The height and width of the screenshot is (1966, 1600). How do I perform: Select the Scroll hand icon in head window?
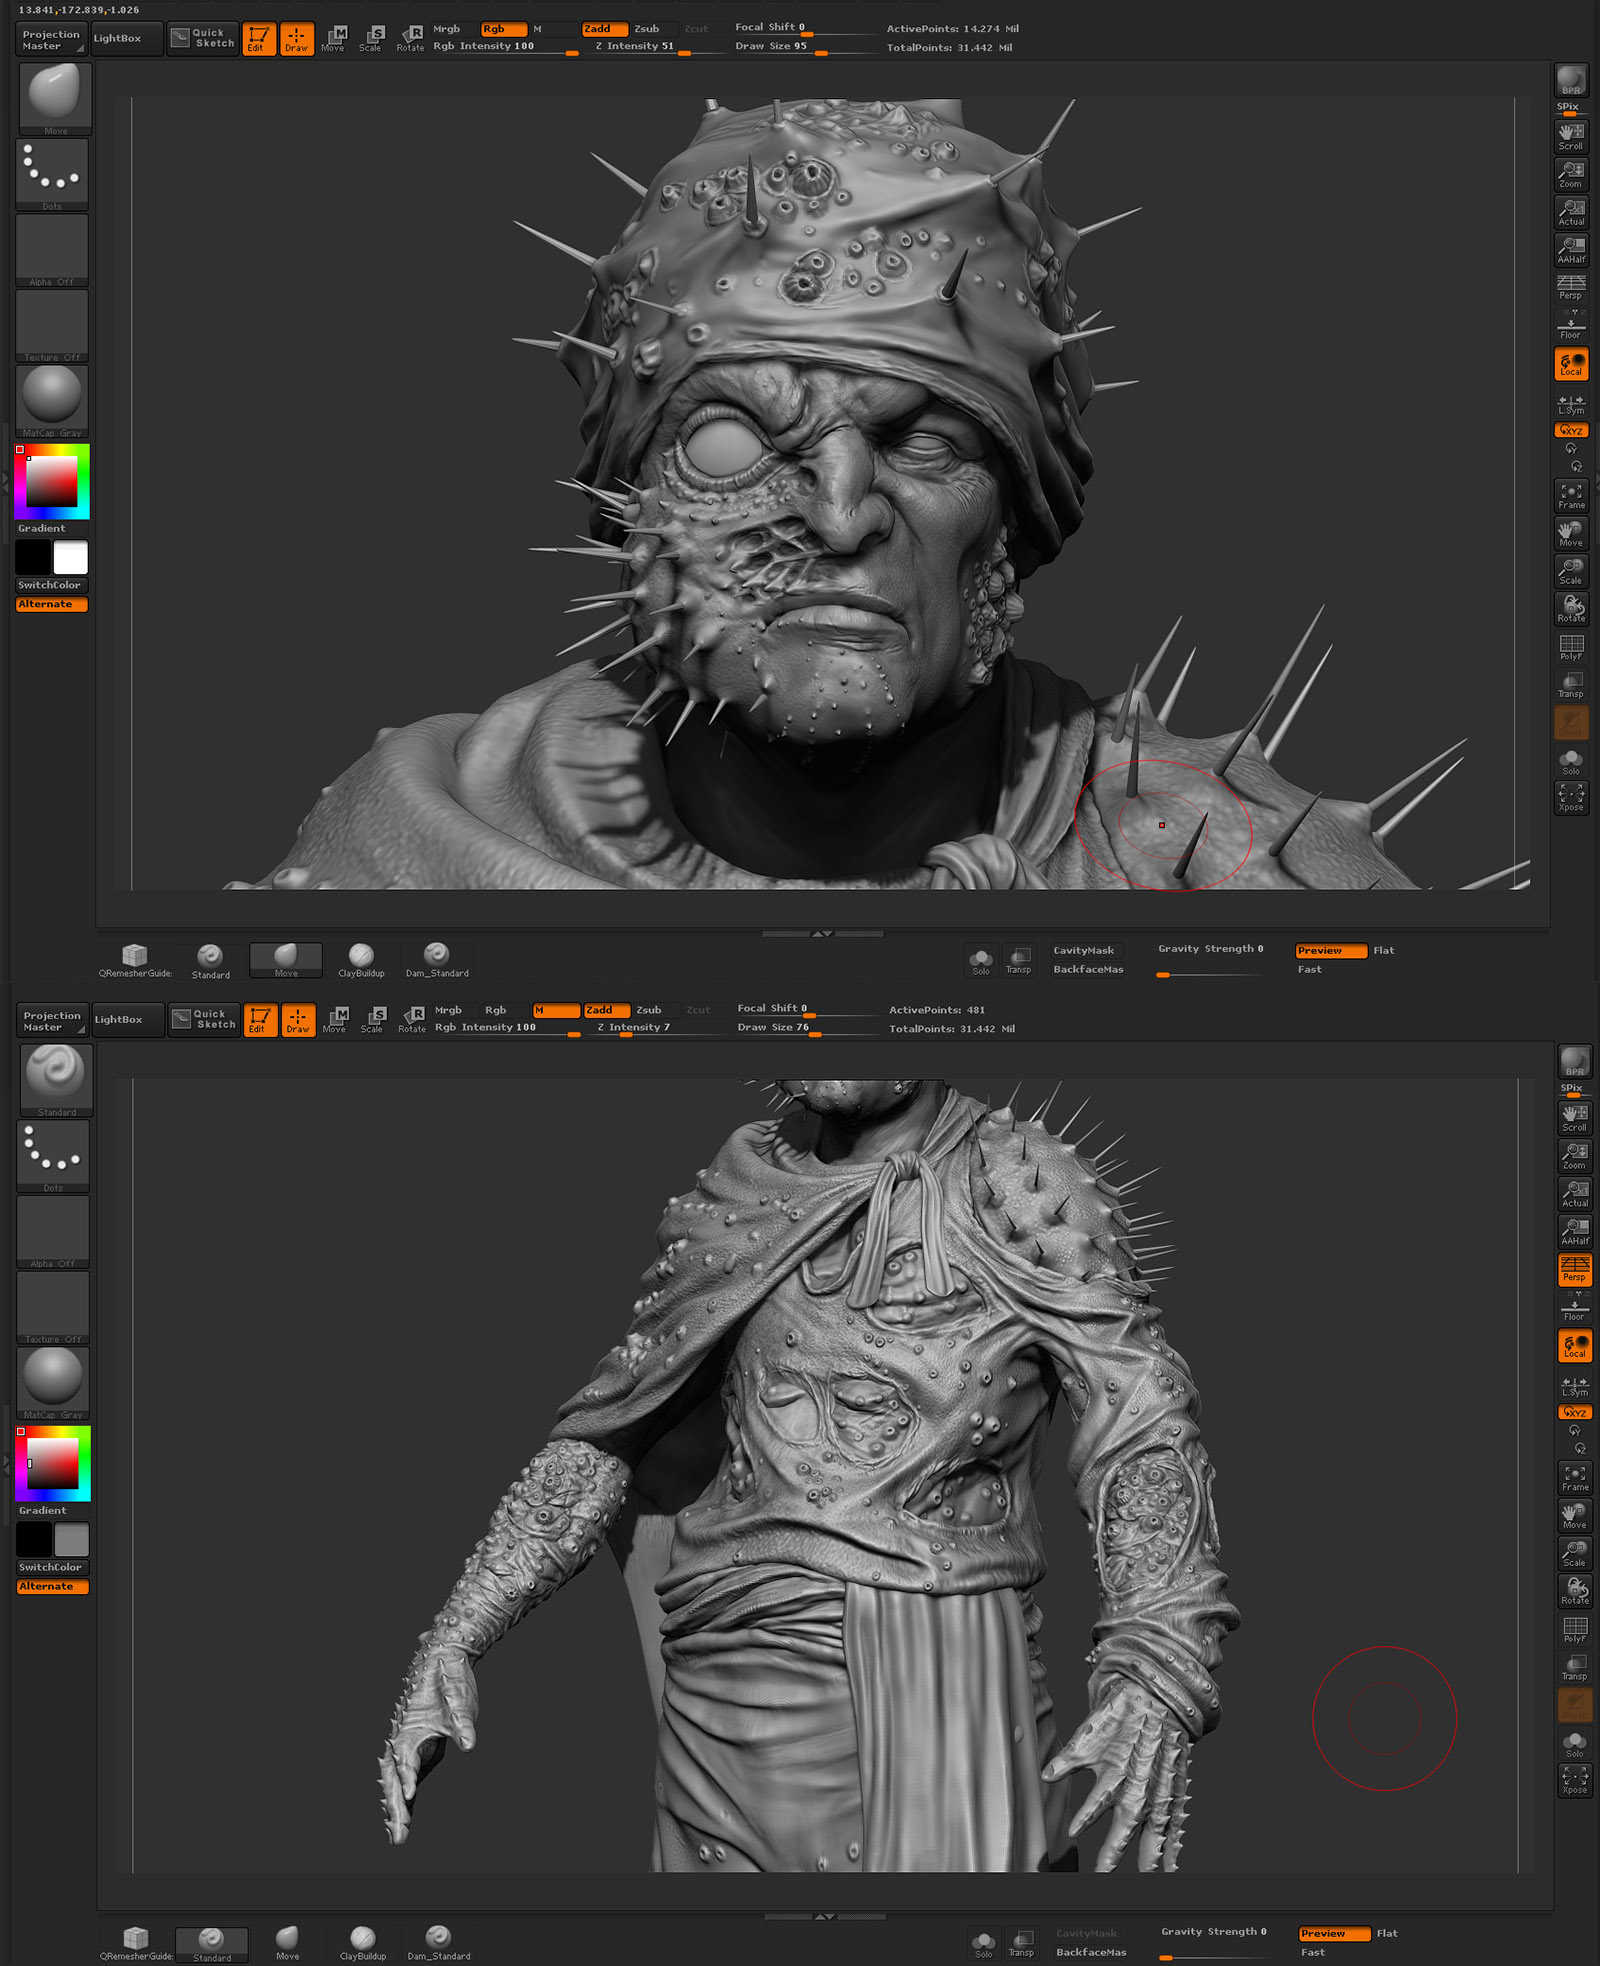click(1571, 137)
